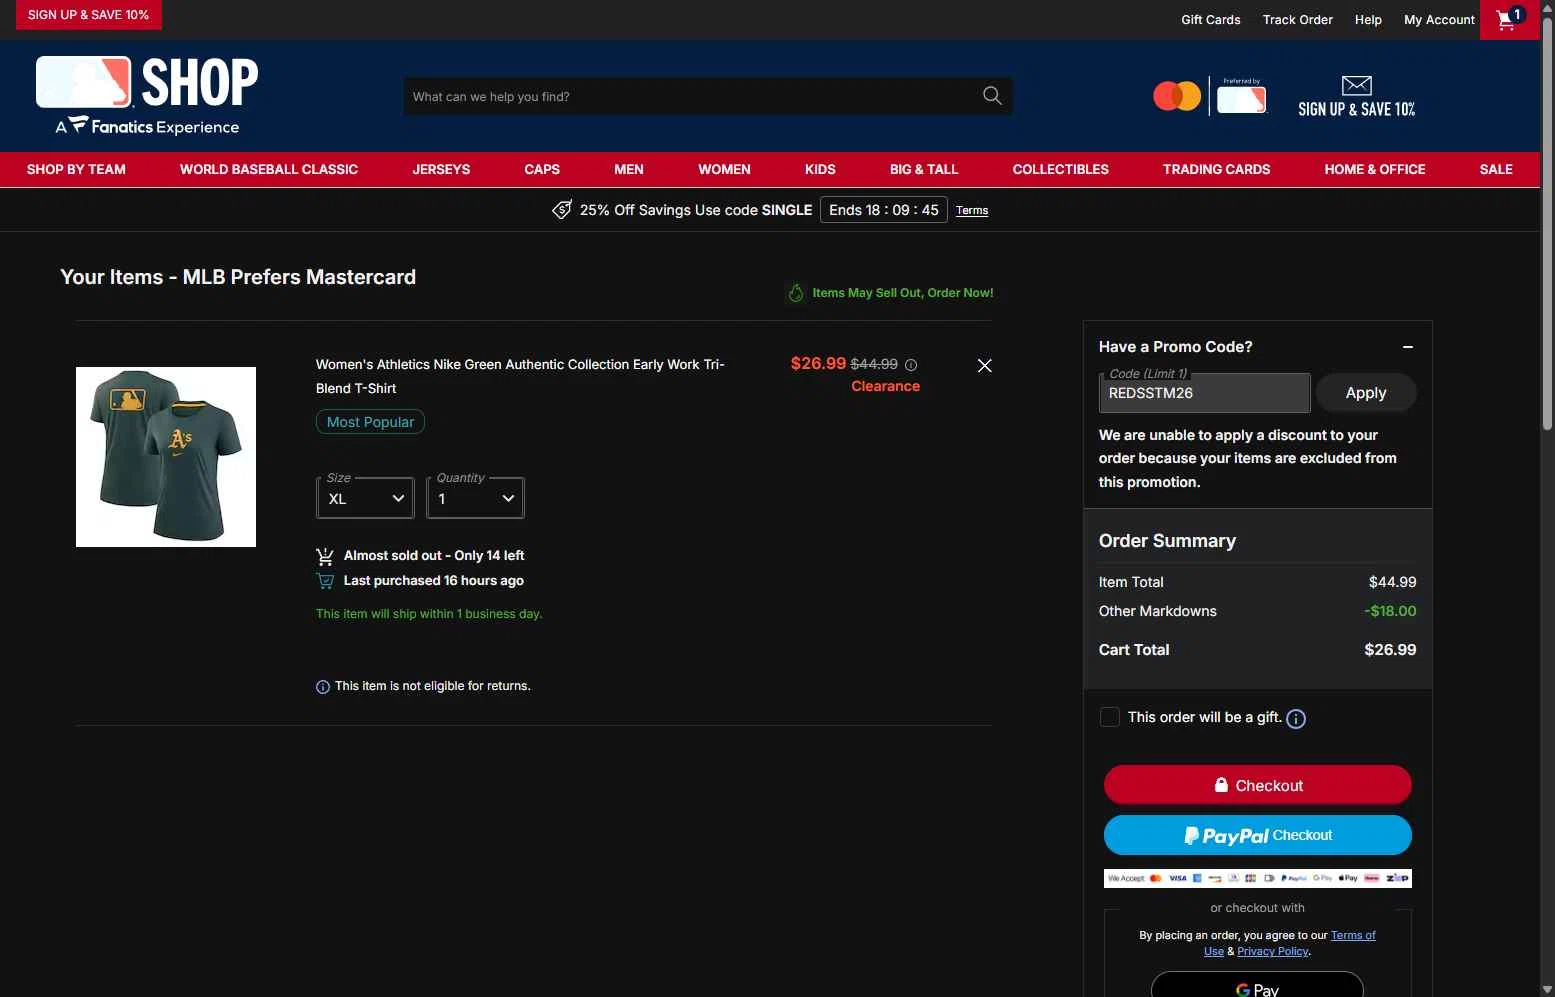Open the Shop By Team menu

point(76,169)
